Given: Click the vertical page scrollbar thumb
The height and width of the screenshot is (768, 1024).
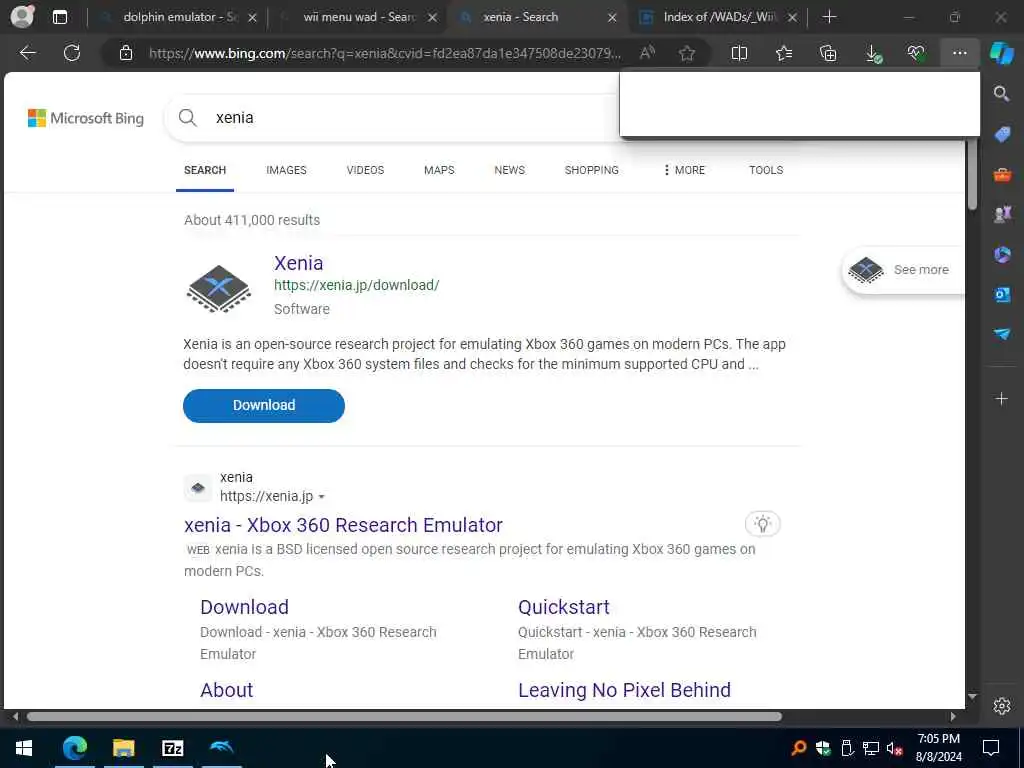Looking at the screenshot, I should click(x=972, y=174).
